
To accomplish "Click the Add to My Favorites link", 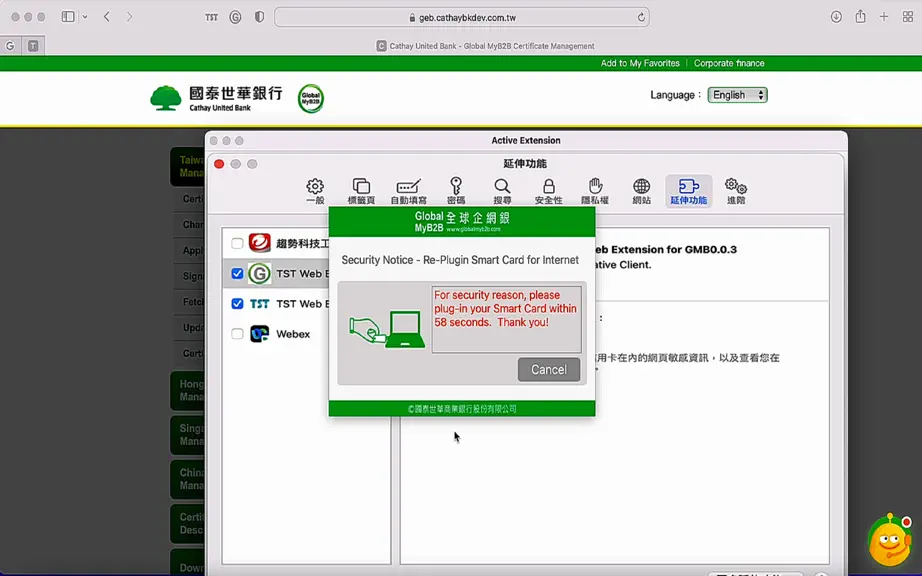I will point(640,63).
